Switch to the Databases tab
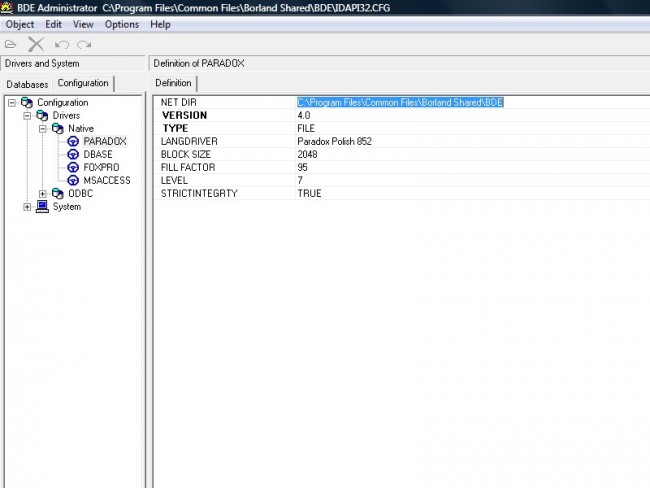 click(x=27, y=85)
